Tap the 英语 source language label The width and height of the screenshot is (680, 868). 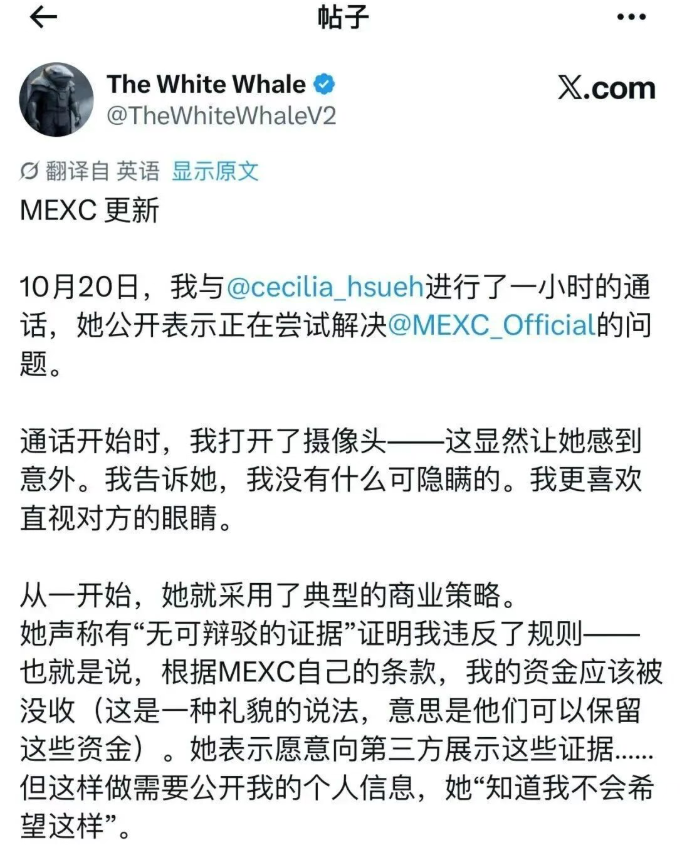point(138,171)
